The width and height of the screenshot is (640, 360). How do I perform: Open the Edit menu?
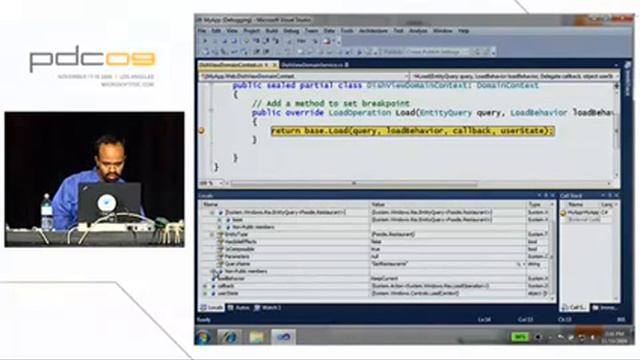216,31
